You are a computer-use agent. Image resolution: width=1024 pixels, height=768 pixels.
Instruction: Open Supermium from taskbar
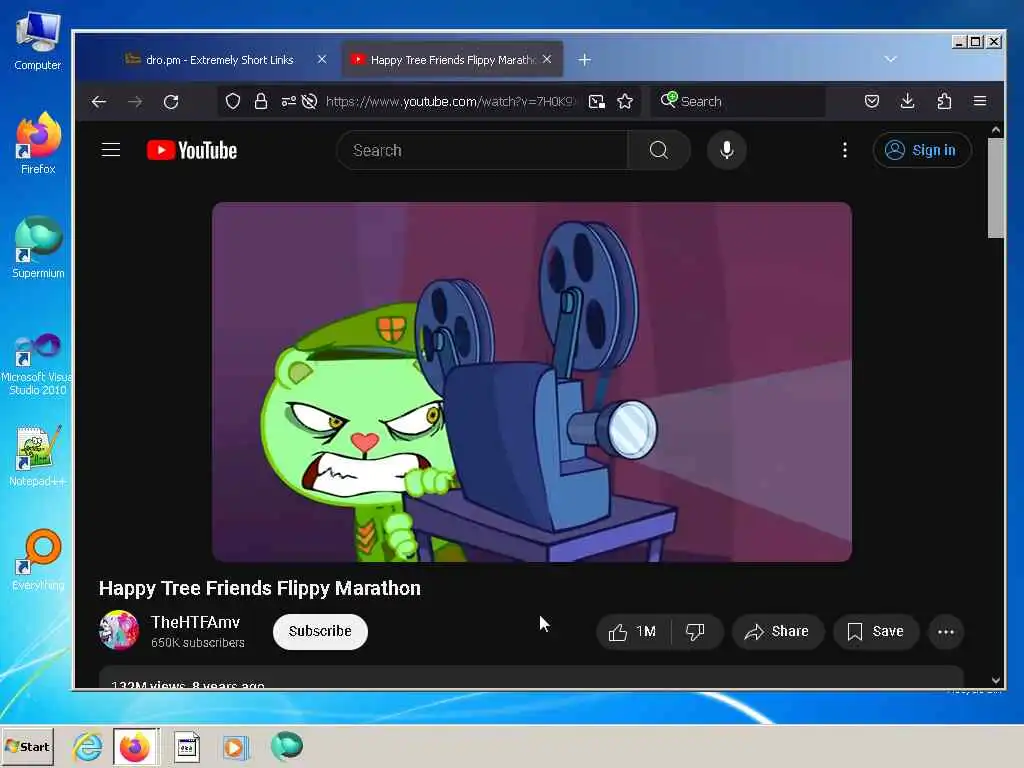click(287, 745)
